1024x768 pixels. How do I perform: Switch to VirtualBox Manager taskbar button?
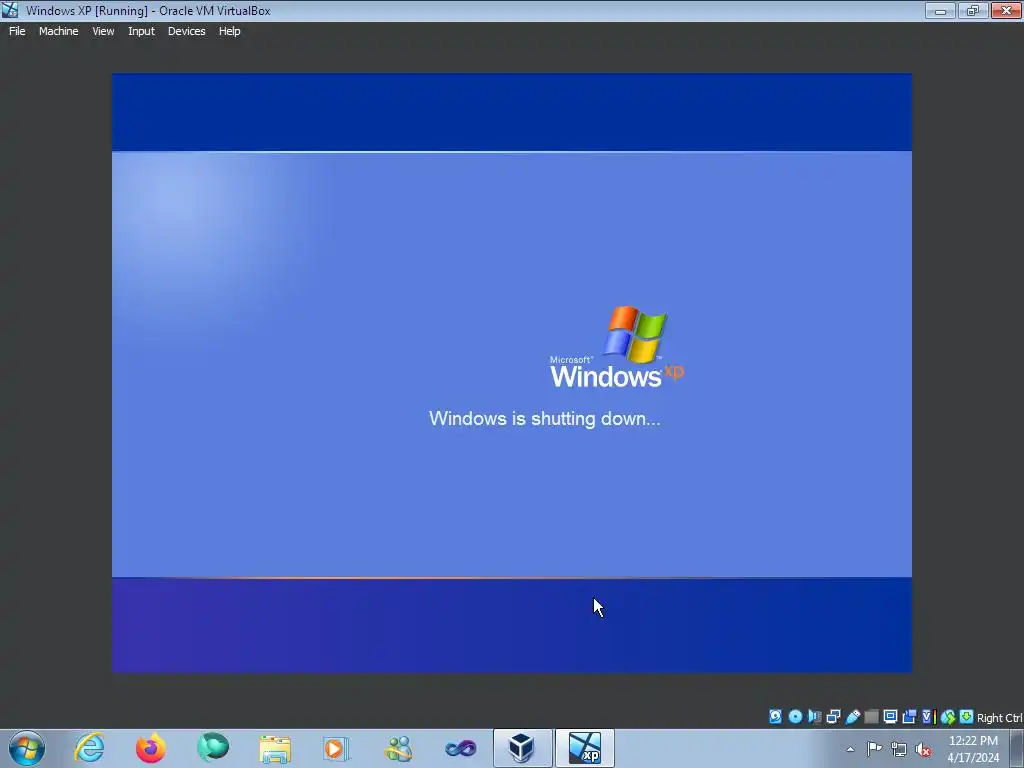pos(522,748)
